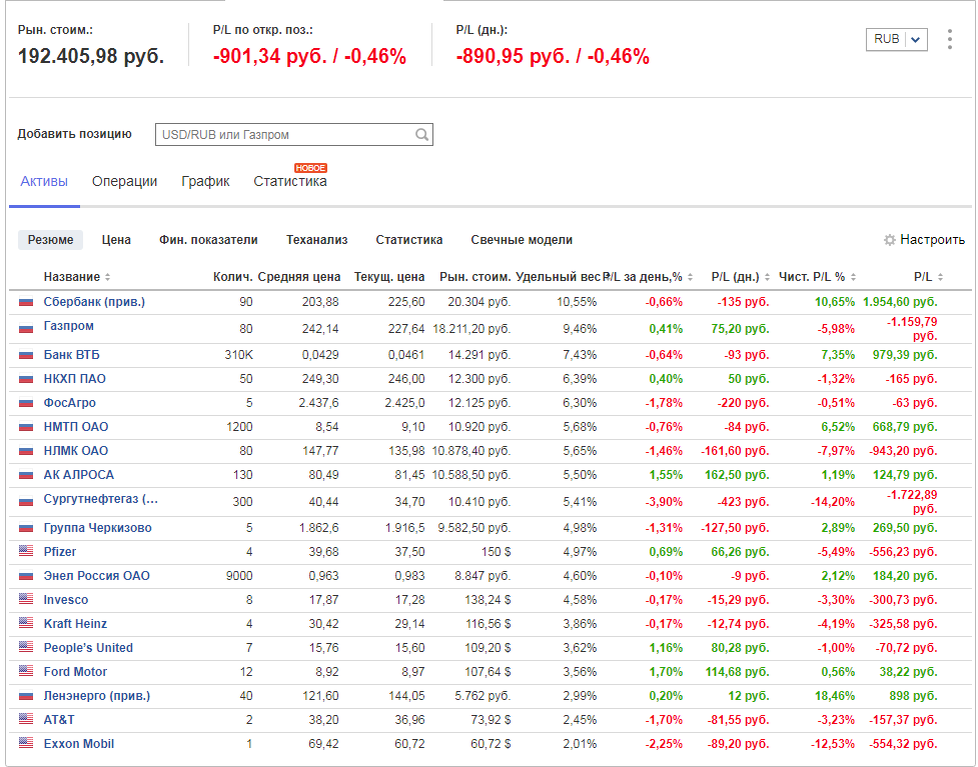Click the Russian flag beside НЛМК ОАО
Screen dimensions: 978x767
[26, 451]
